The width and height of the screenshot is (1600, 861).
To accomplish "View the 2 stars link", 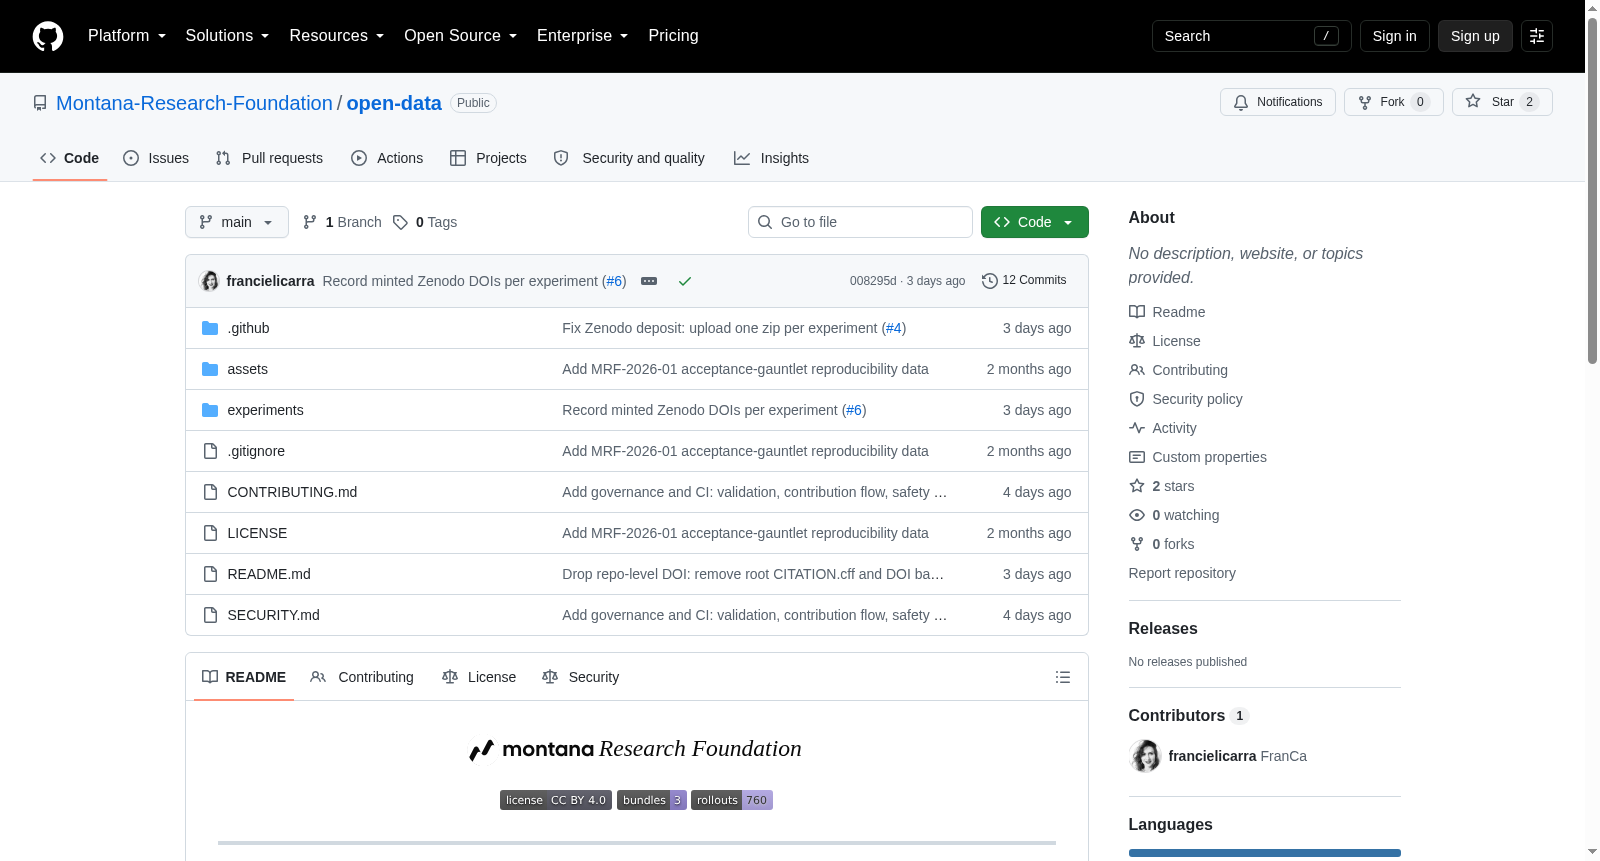I will (x=1162, y=486).
